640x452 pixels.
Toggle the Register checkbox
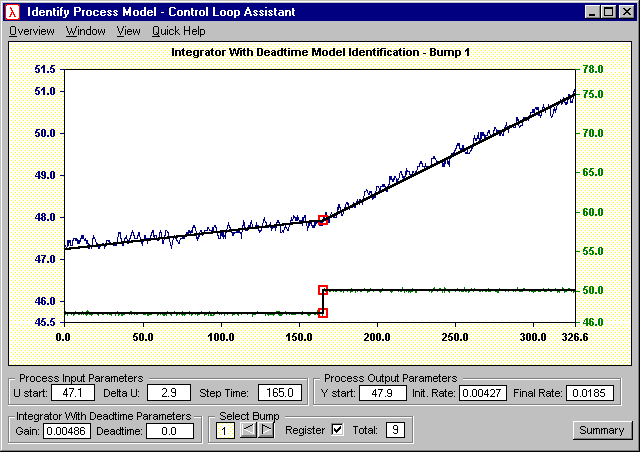pyautogui.click(x=337, y=430)
